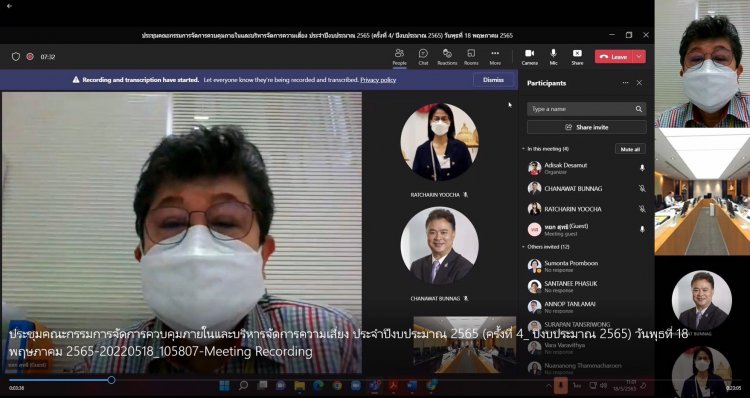Toggle CHANAWAT BUNNAG's muted mic icon in list

coord(642,188)
